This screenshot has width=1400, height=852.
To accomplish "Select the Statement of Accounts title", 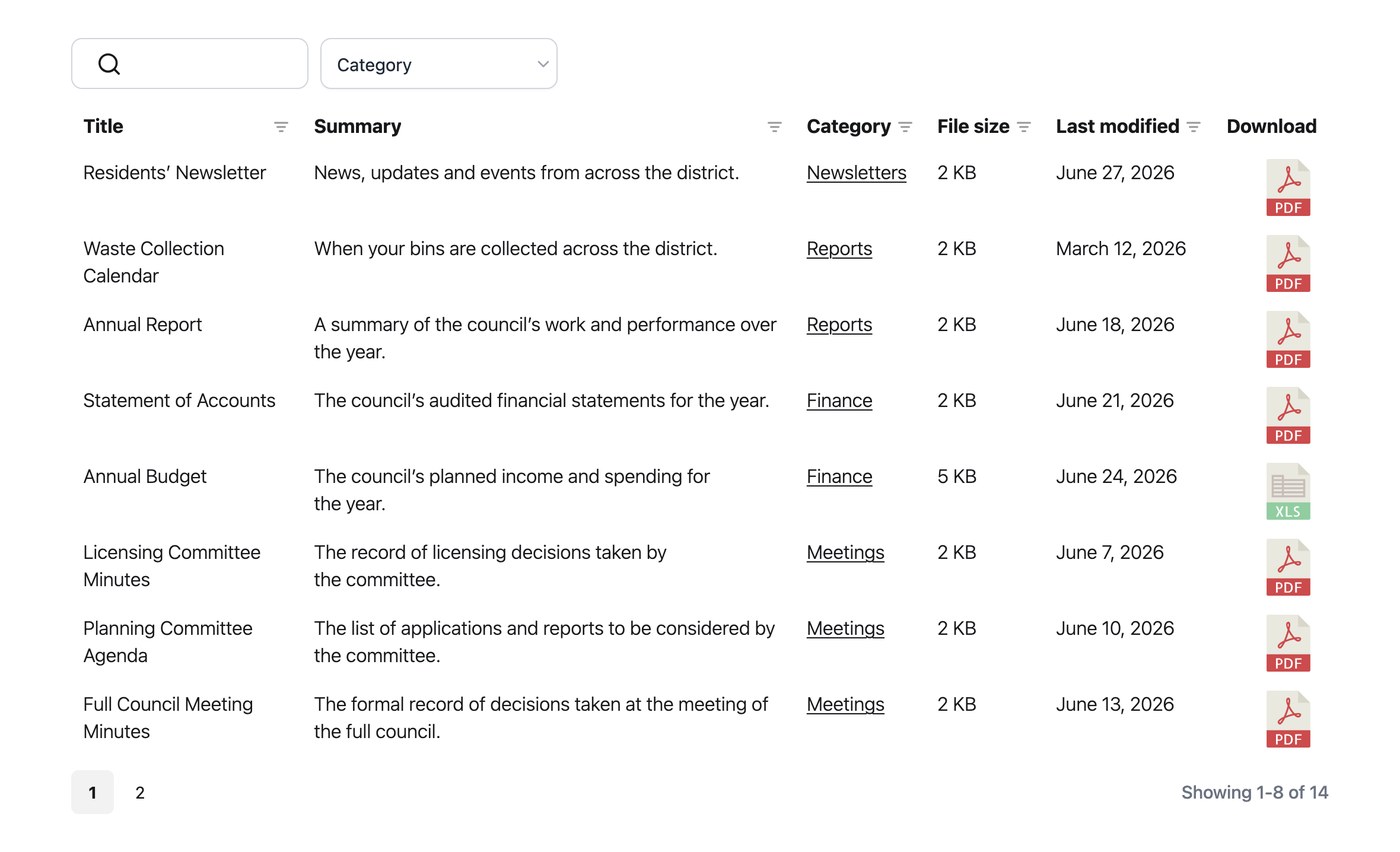I will 179,401.
